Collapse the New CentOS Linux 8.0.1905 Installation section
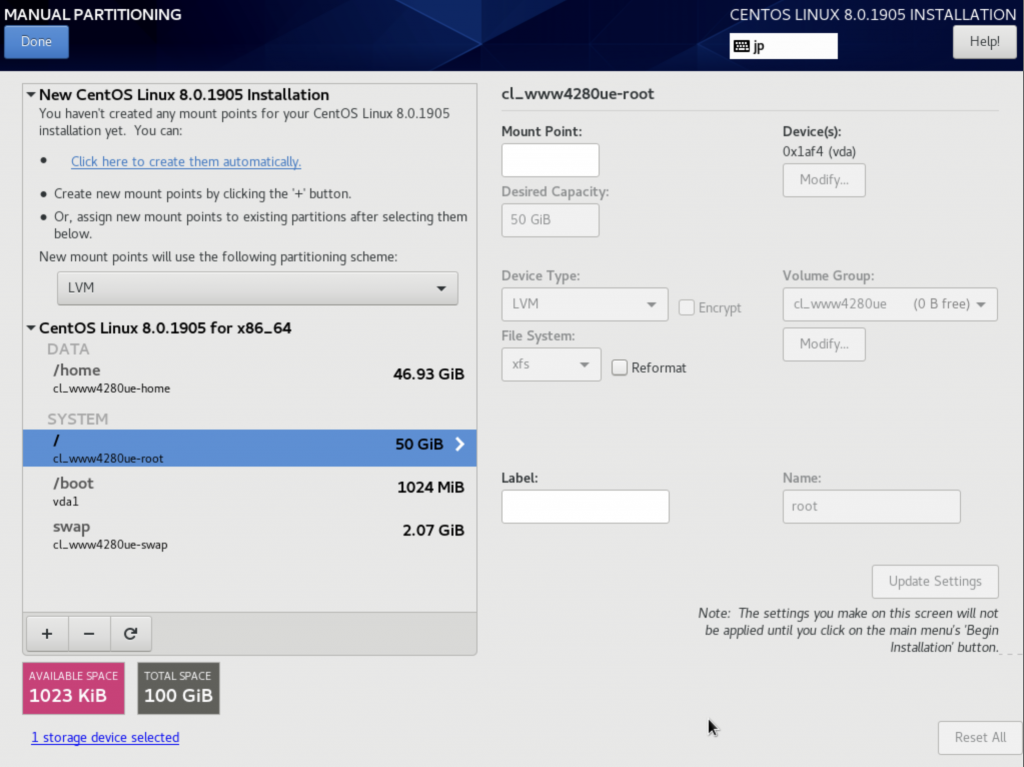Screen dimensions: 1024x767 [31, 95]
